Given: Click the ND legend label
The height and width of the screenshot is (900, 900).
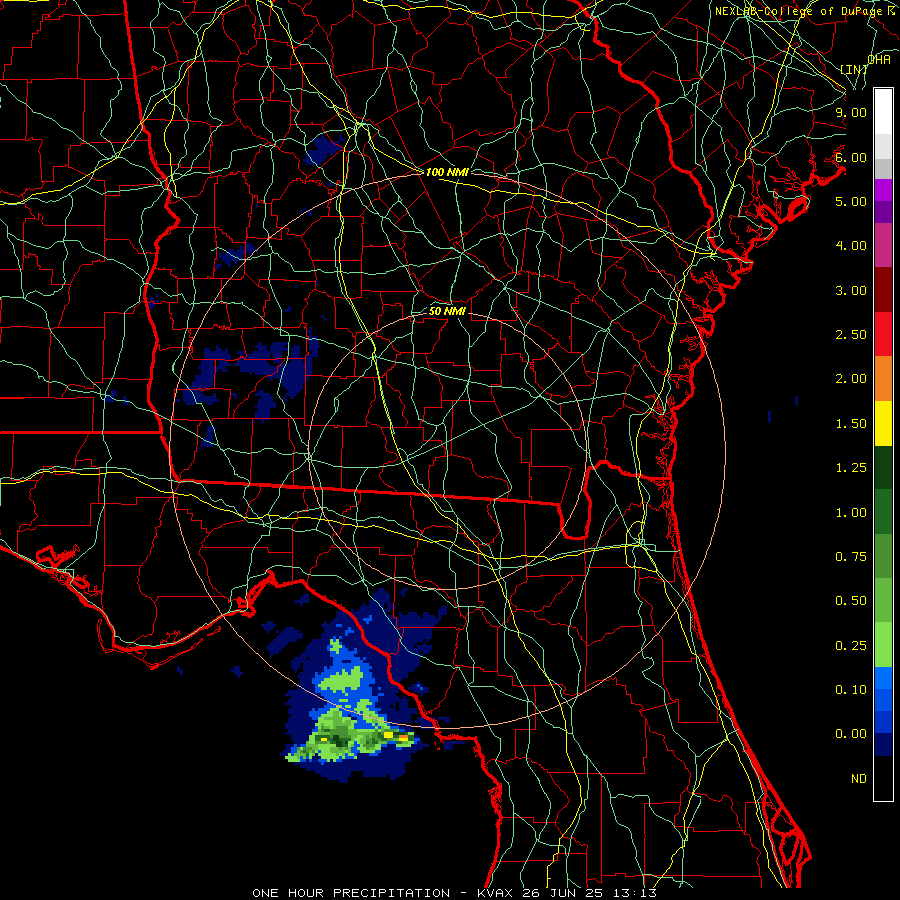Looking at the screenshot, I should 859,779.
